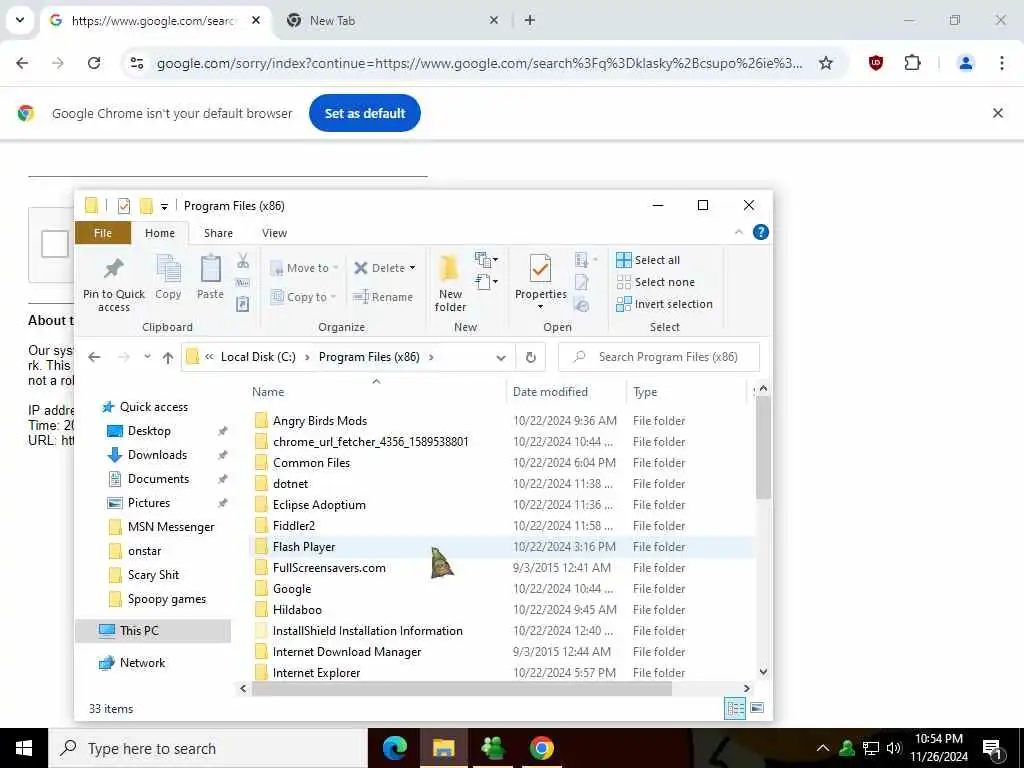Click Invert selection in ribbon
The width and height of the screenshot is (1024, 768).
click(664, 304)
